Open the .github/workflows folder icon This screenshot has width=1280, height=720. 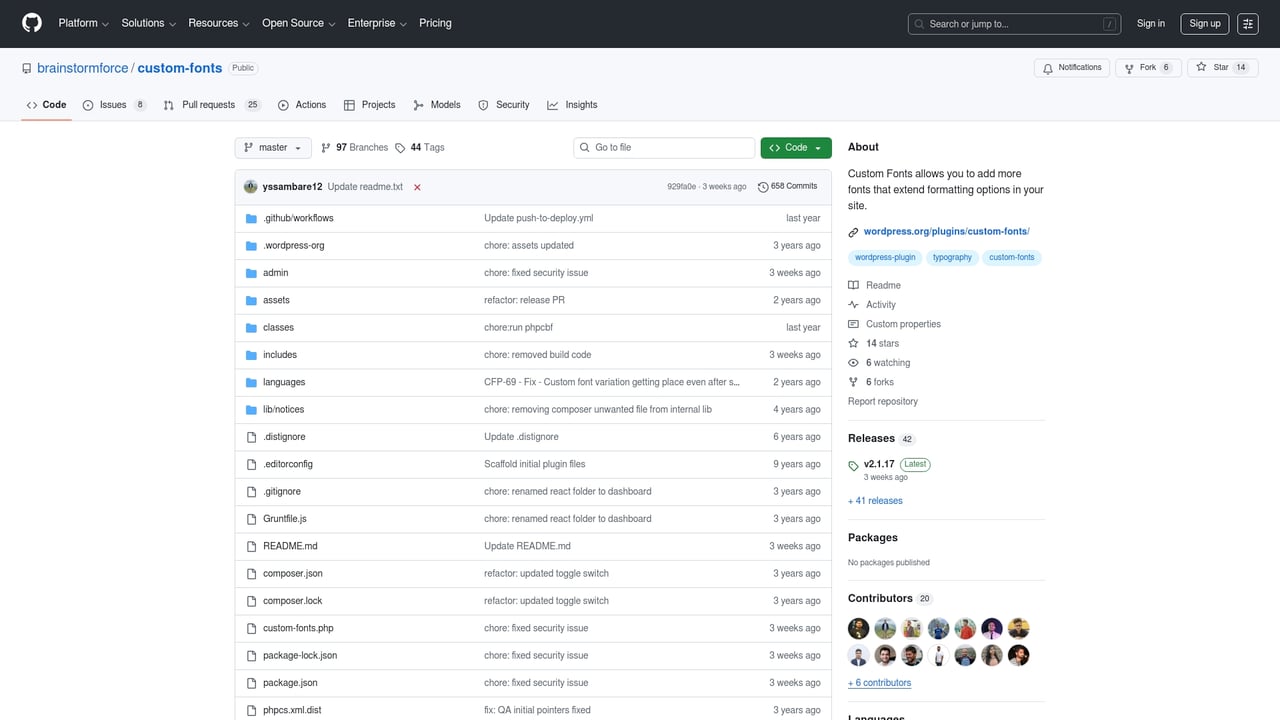coord(251,217)
